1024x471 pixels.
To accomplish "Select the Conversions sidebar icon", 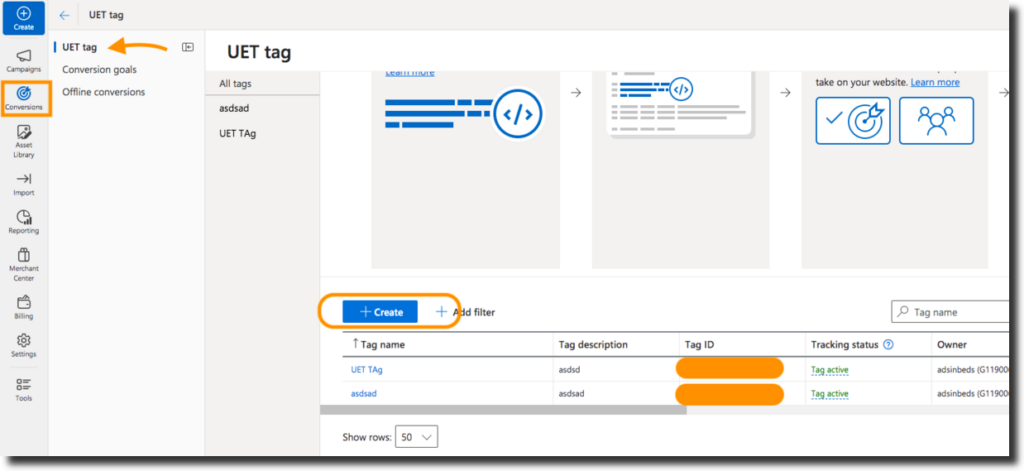I will tap(23, 98).
